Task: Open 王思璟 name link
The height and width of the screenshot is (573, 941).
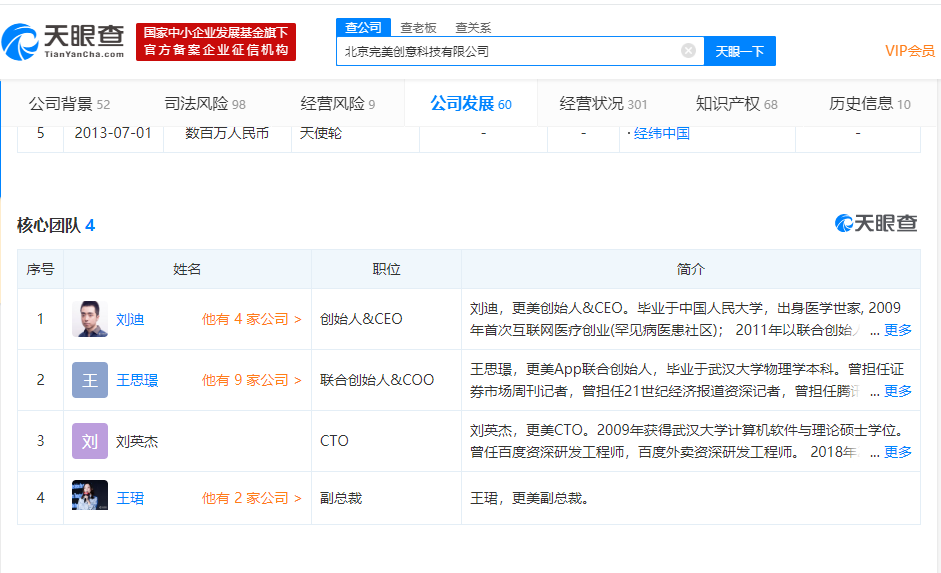Action: [x=137, y=380]
